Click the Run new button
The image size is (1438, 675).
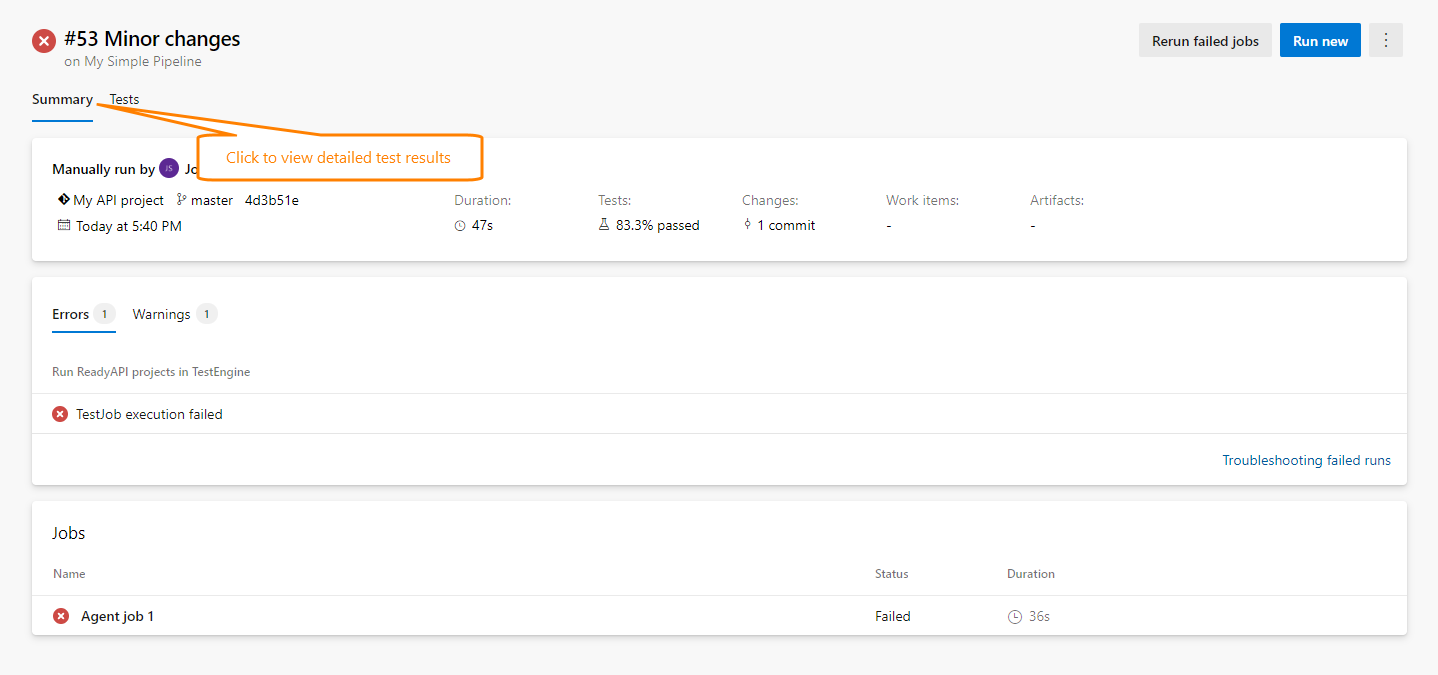1320,40
